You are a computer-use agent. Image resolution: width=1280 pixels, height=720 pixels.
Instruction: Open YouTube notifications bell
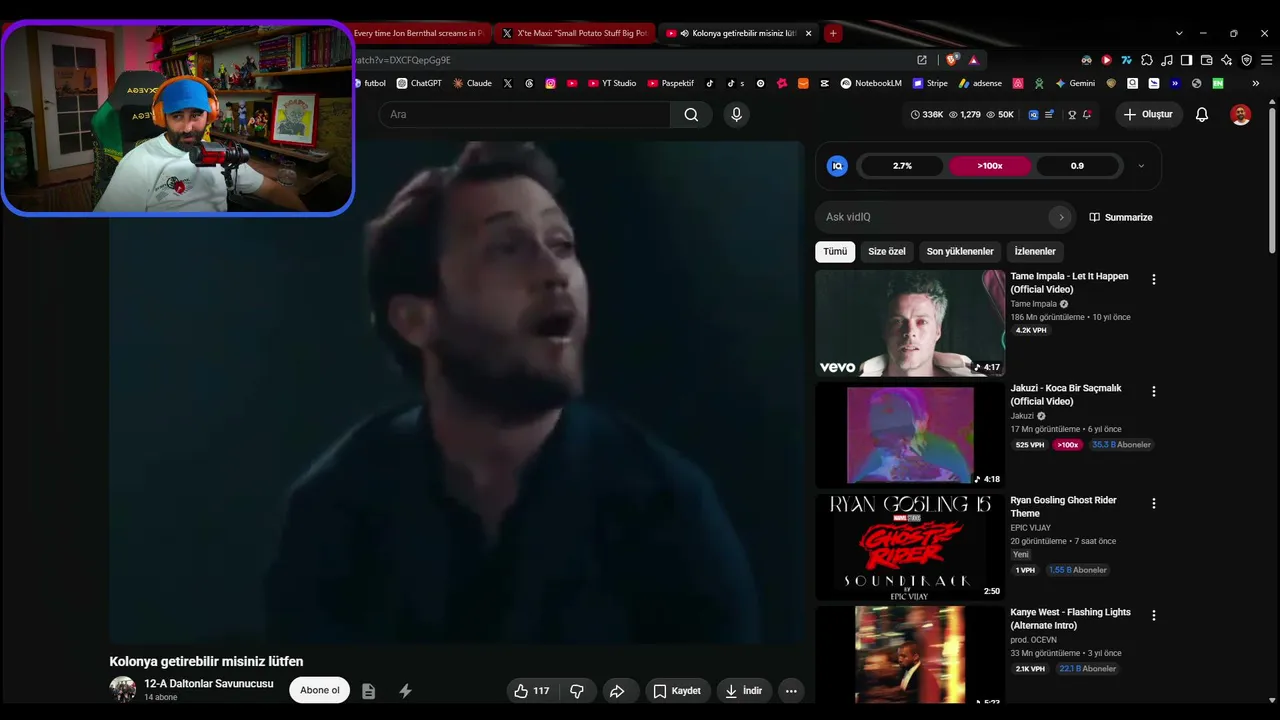click(x=1202, y=115)
